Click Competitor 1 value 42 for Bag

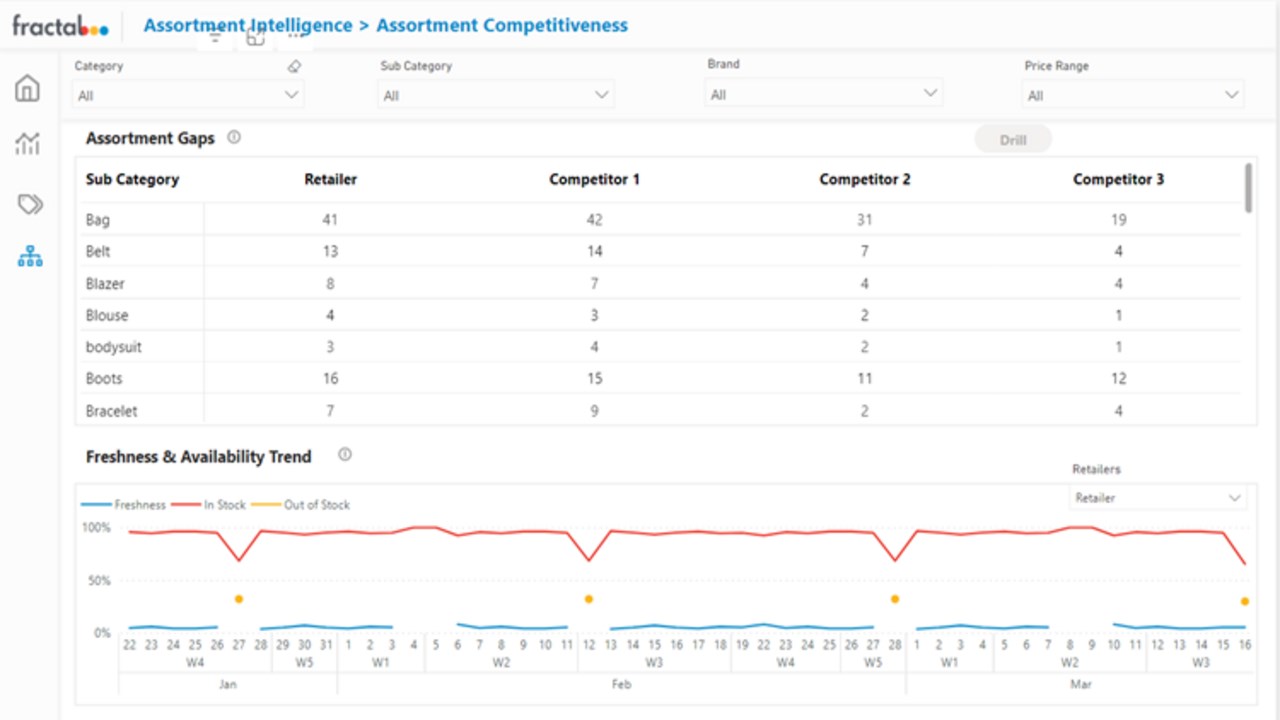594,220
